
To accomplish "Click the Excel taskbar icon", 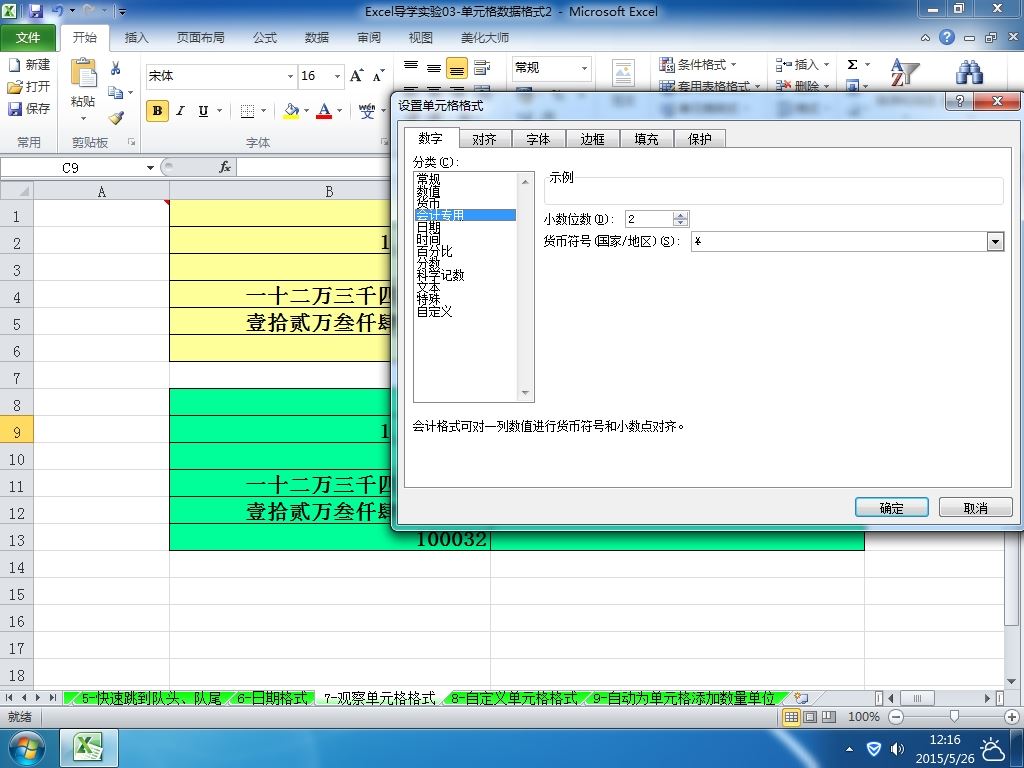I will click(89, 748).
